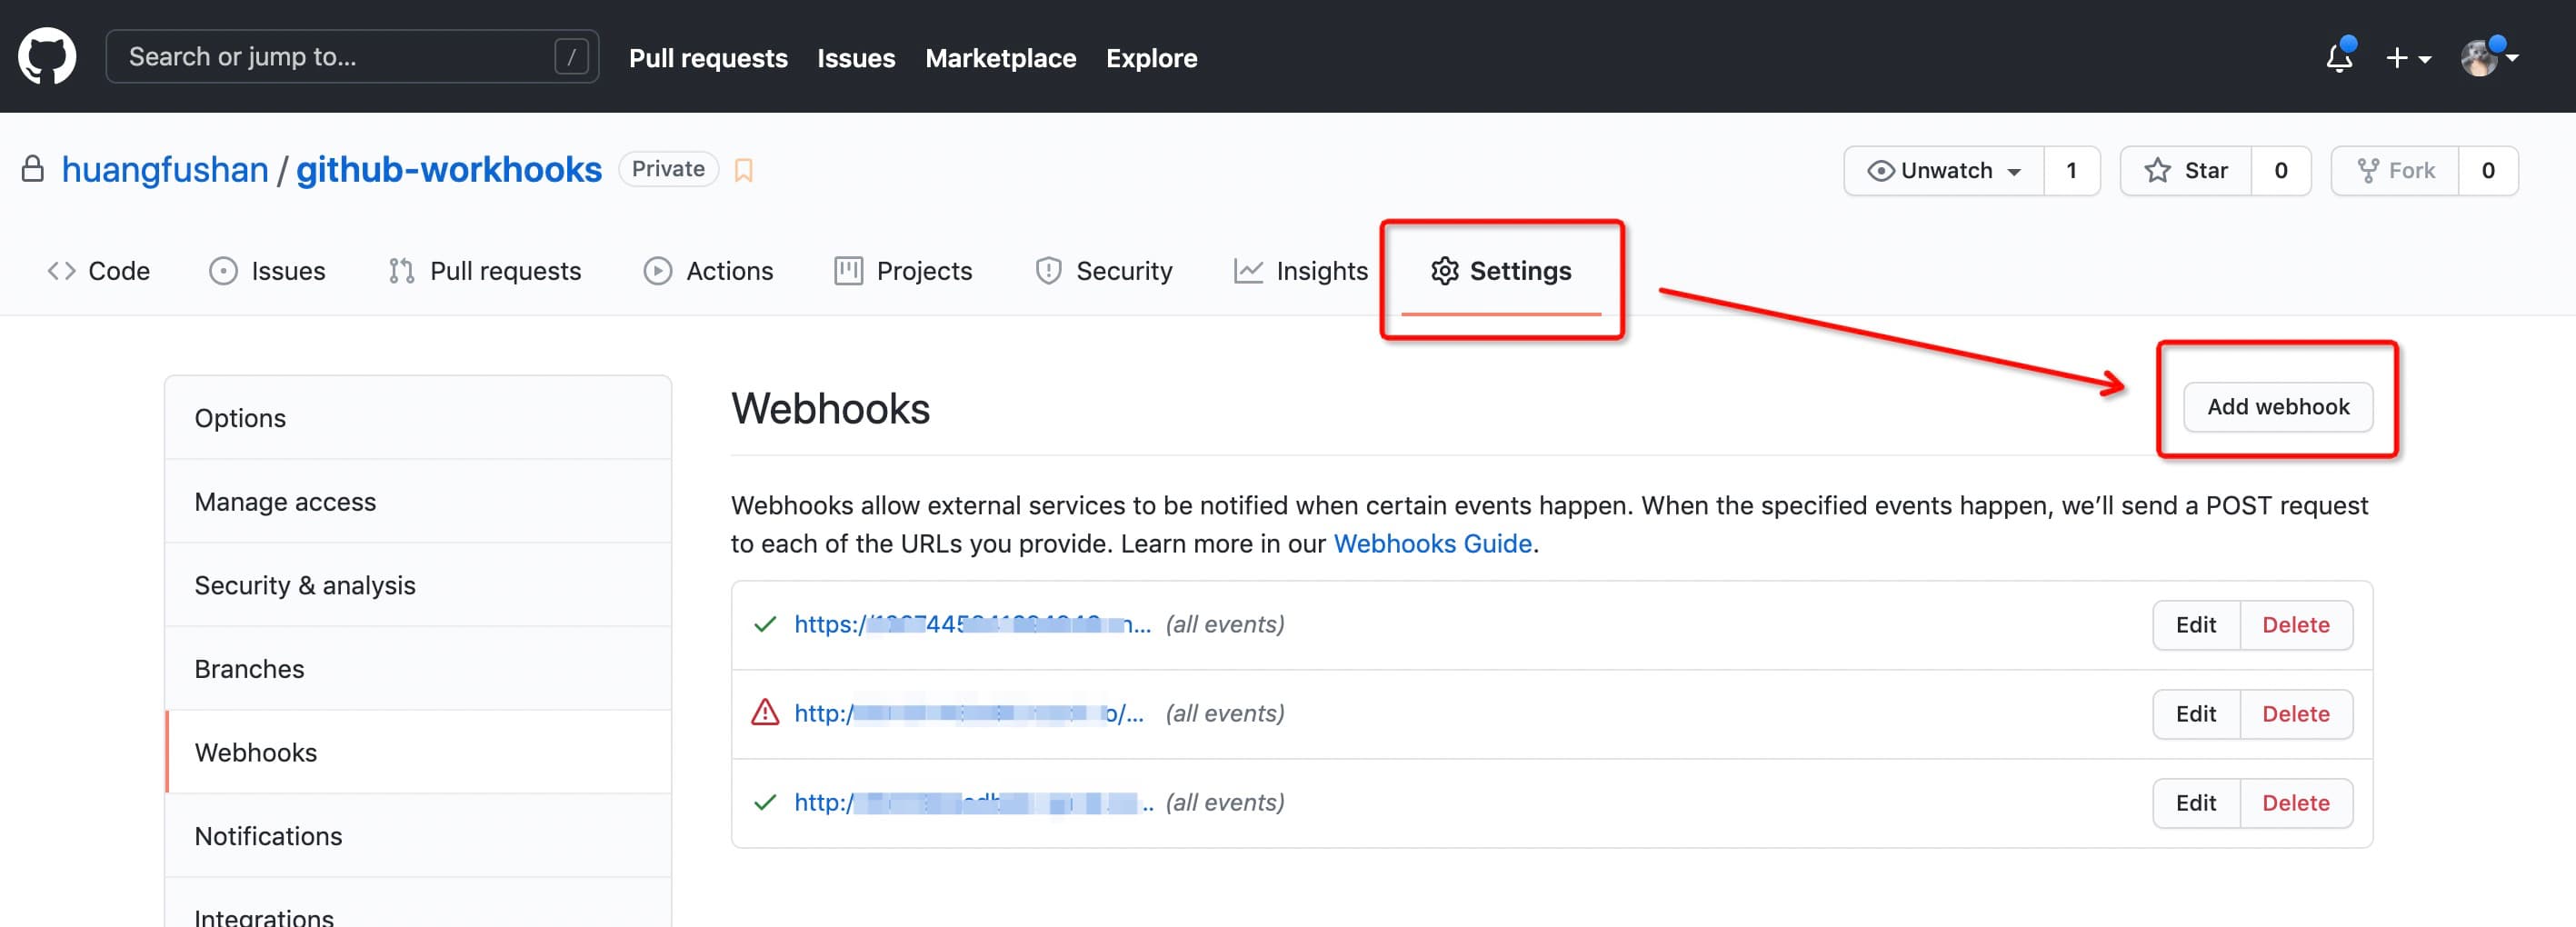Viewport: 2576px width, 927px height.
Task: Switch to the repository Pull requests tab
Action: 485,271
